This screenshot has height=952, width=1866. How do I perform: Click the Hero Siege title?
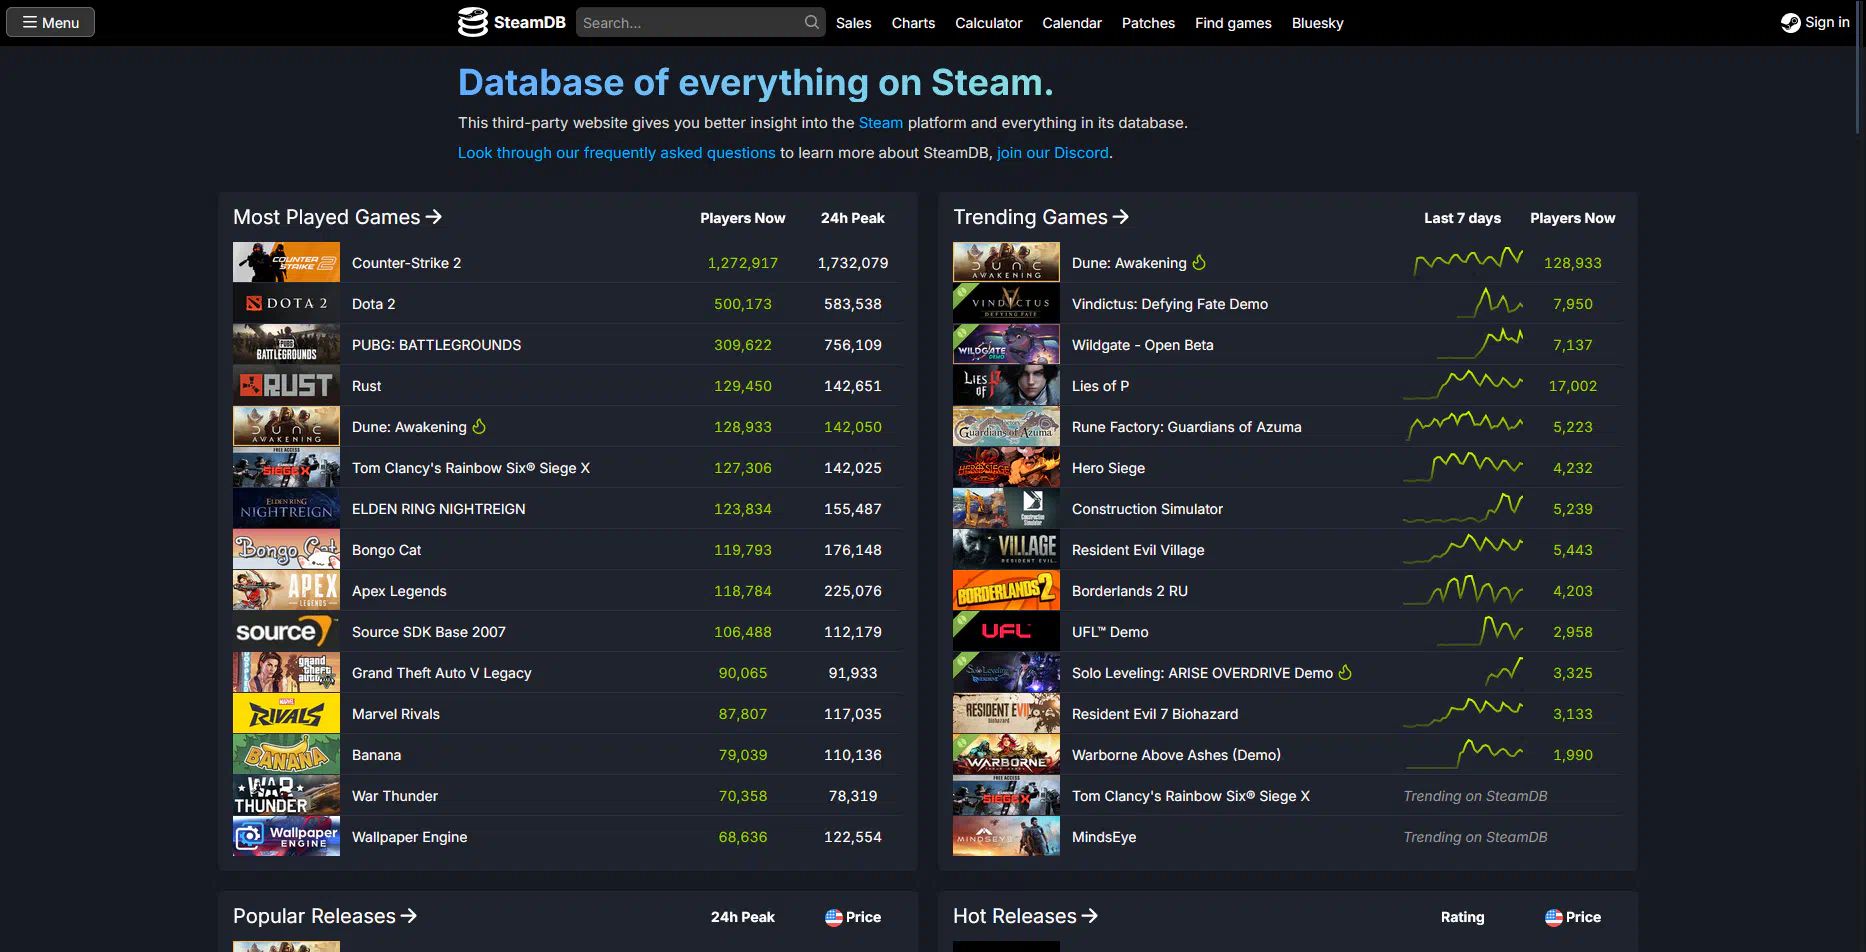click(1108, 468)
